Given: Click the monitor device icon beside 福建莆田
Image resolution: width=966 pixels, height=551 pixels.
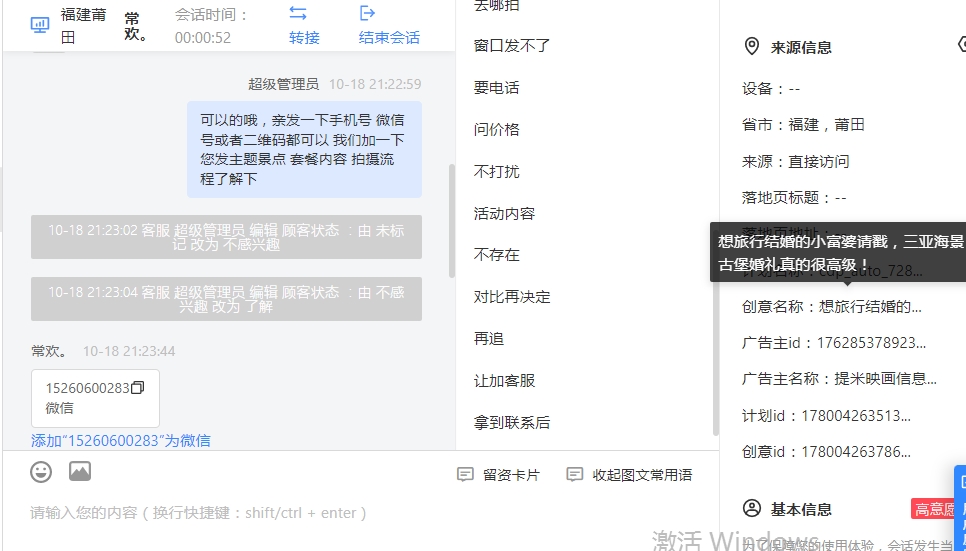Looking at the screenshot, I should point(40,25).
